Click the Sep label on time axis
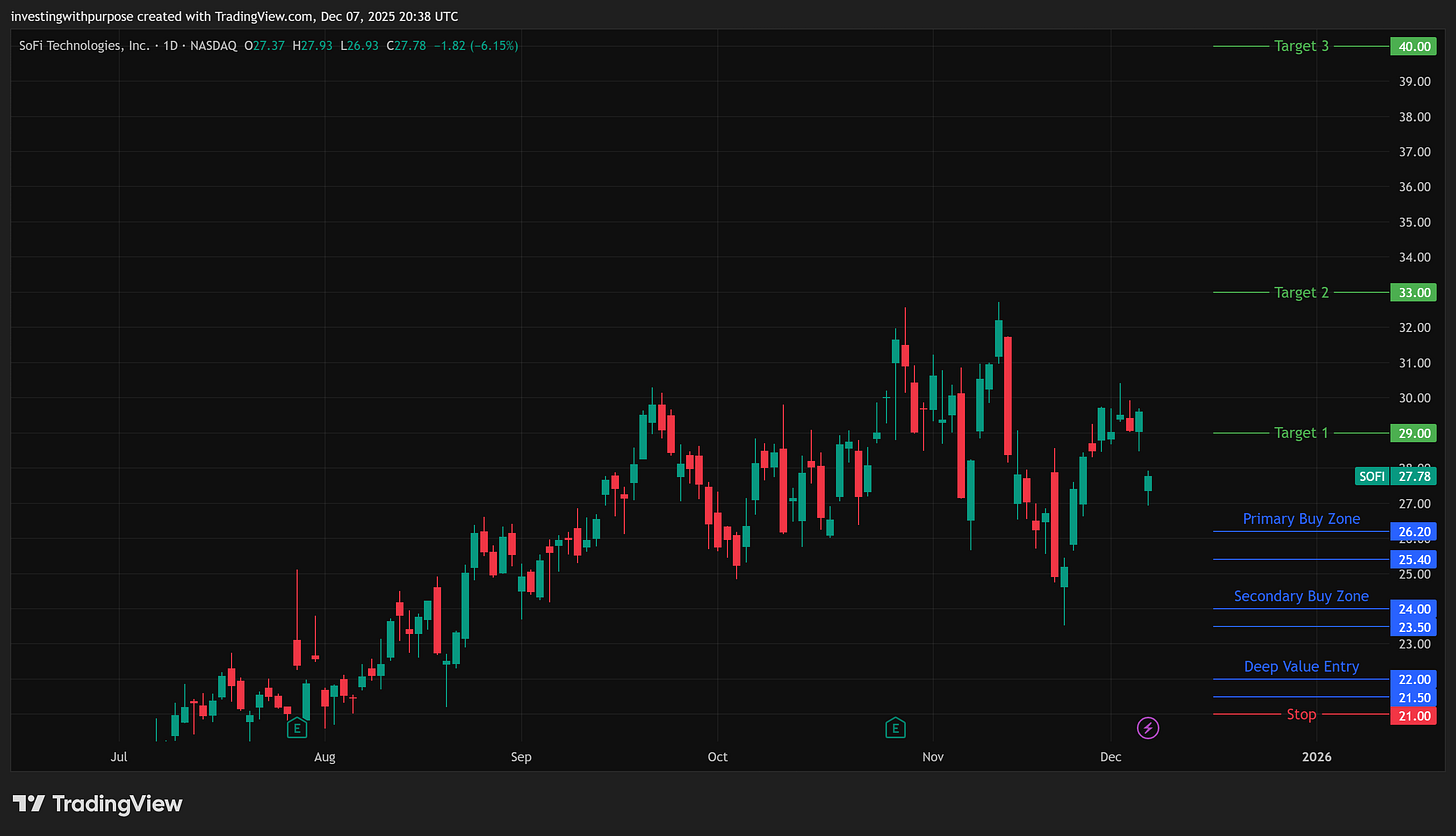This screenshot has width=1456, height=836. click(520, 757)
